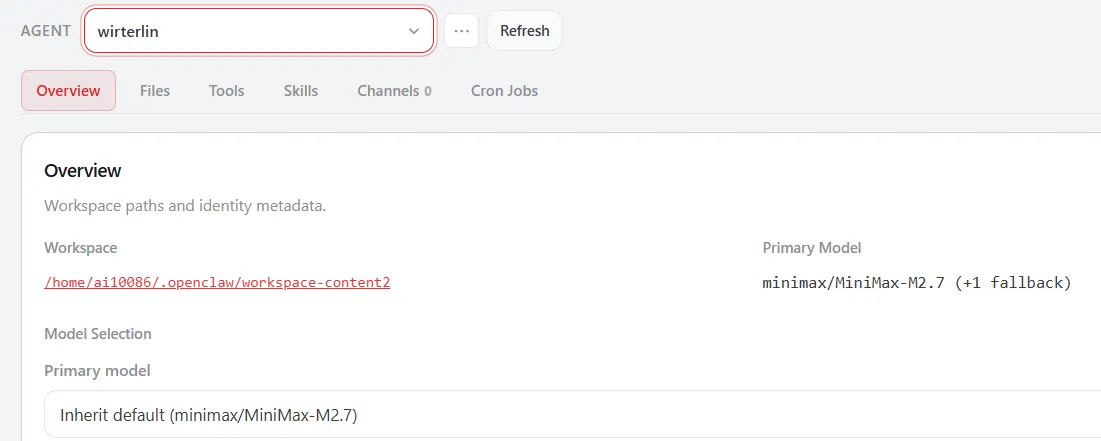Open the three-dots more options menu
1101x441 pixels.
coord(461,31)
